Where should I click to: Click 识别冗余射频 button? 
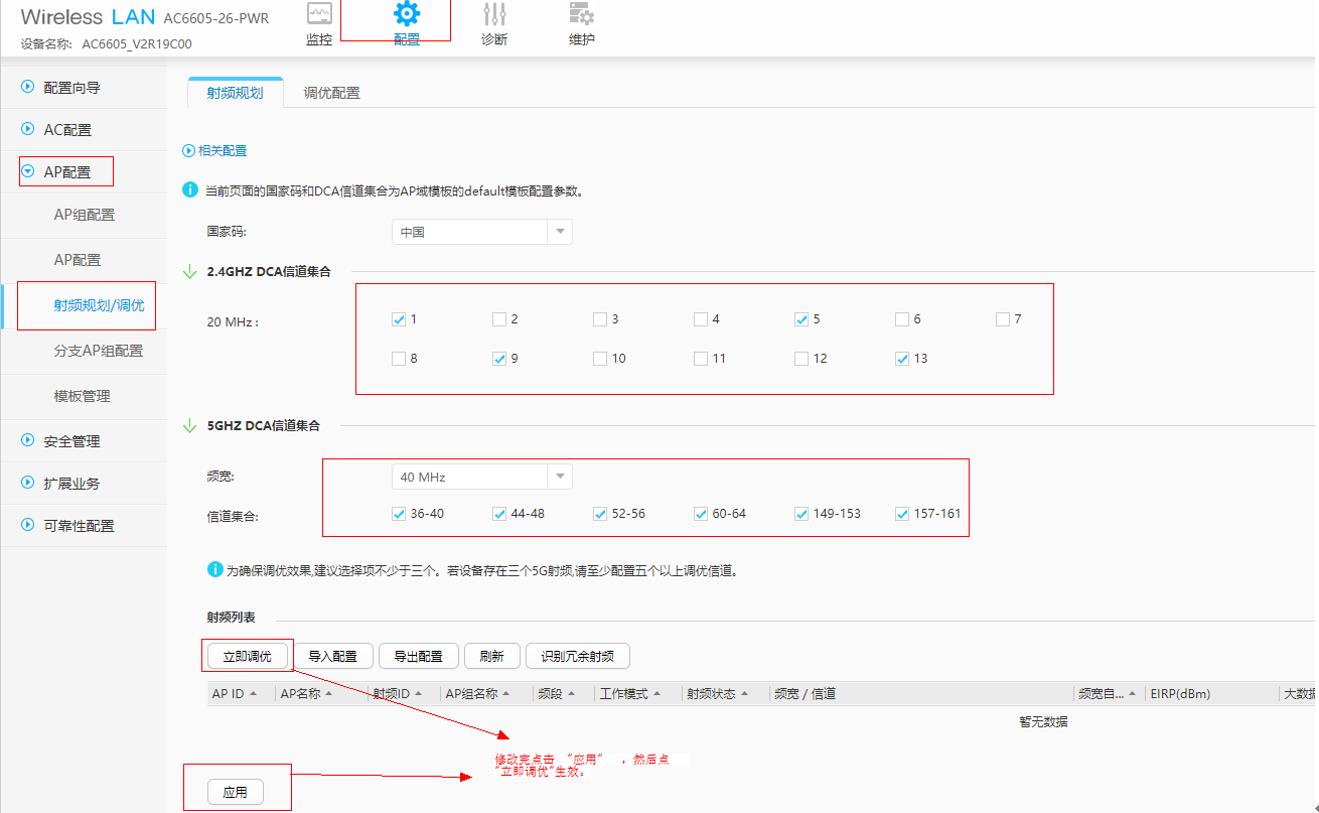click(x=578, y=656)
